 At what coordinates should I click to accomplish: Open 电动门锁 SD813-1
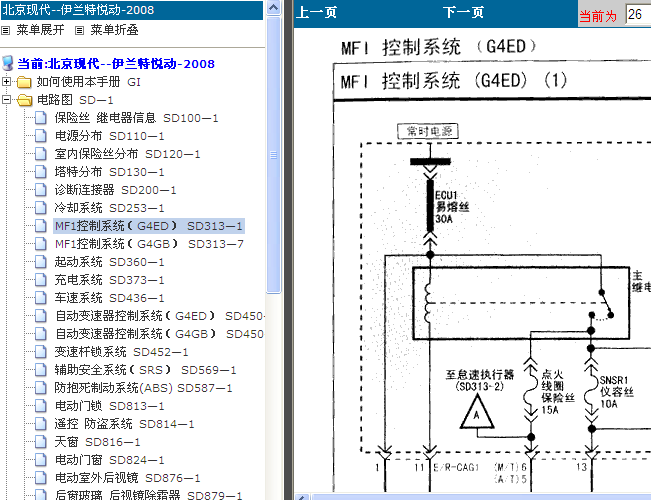109,406
